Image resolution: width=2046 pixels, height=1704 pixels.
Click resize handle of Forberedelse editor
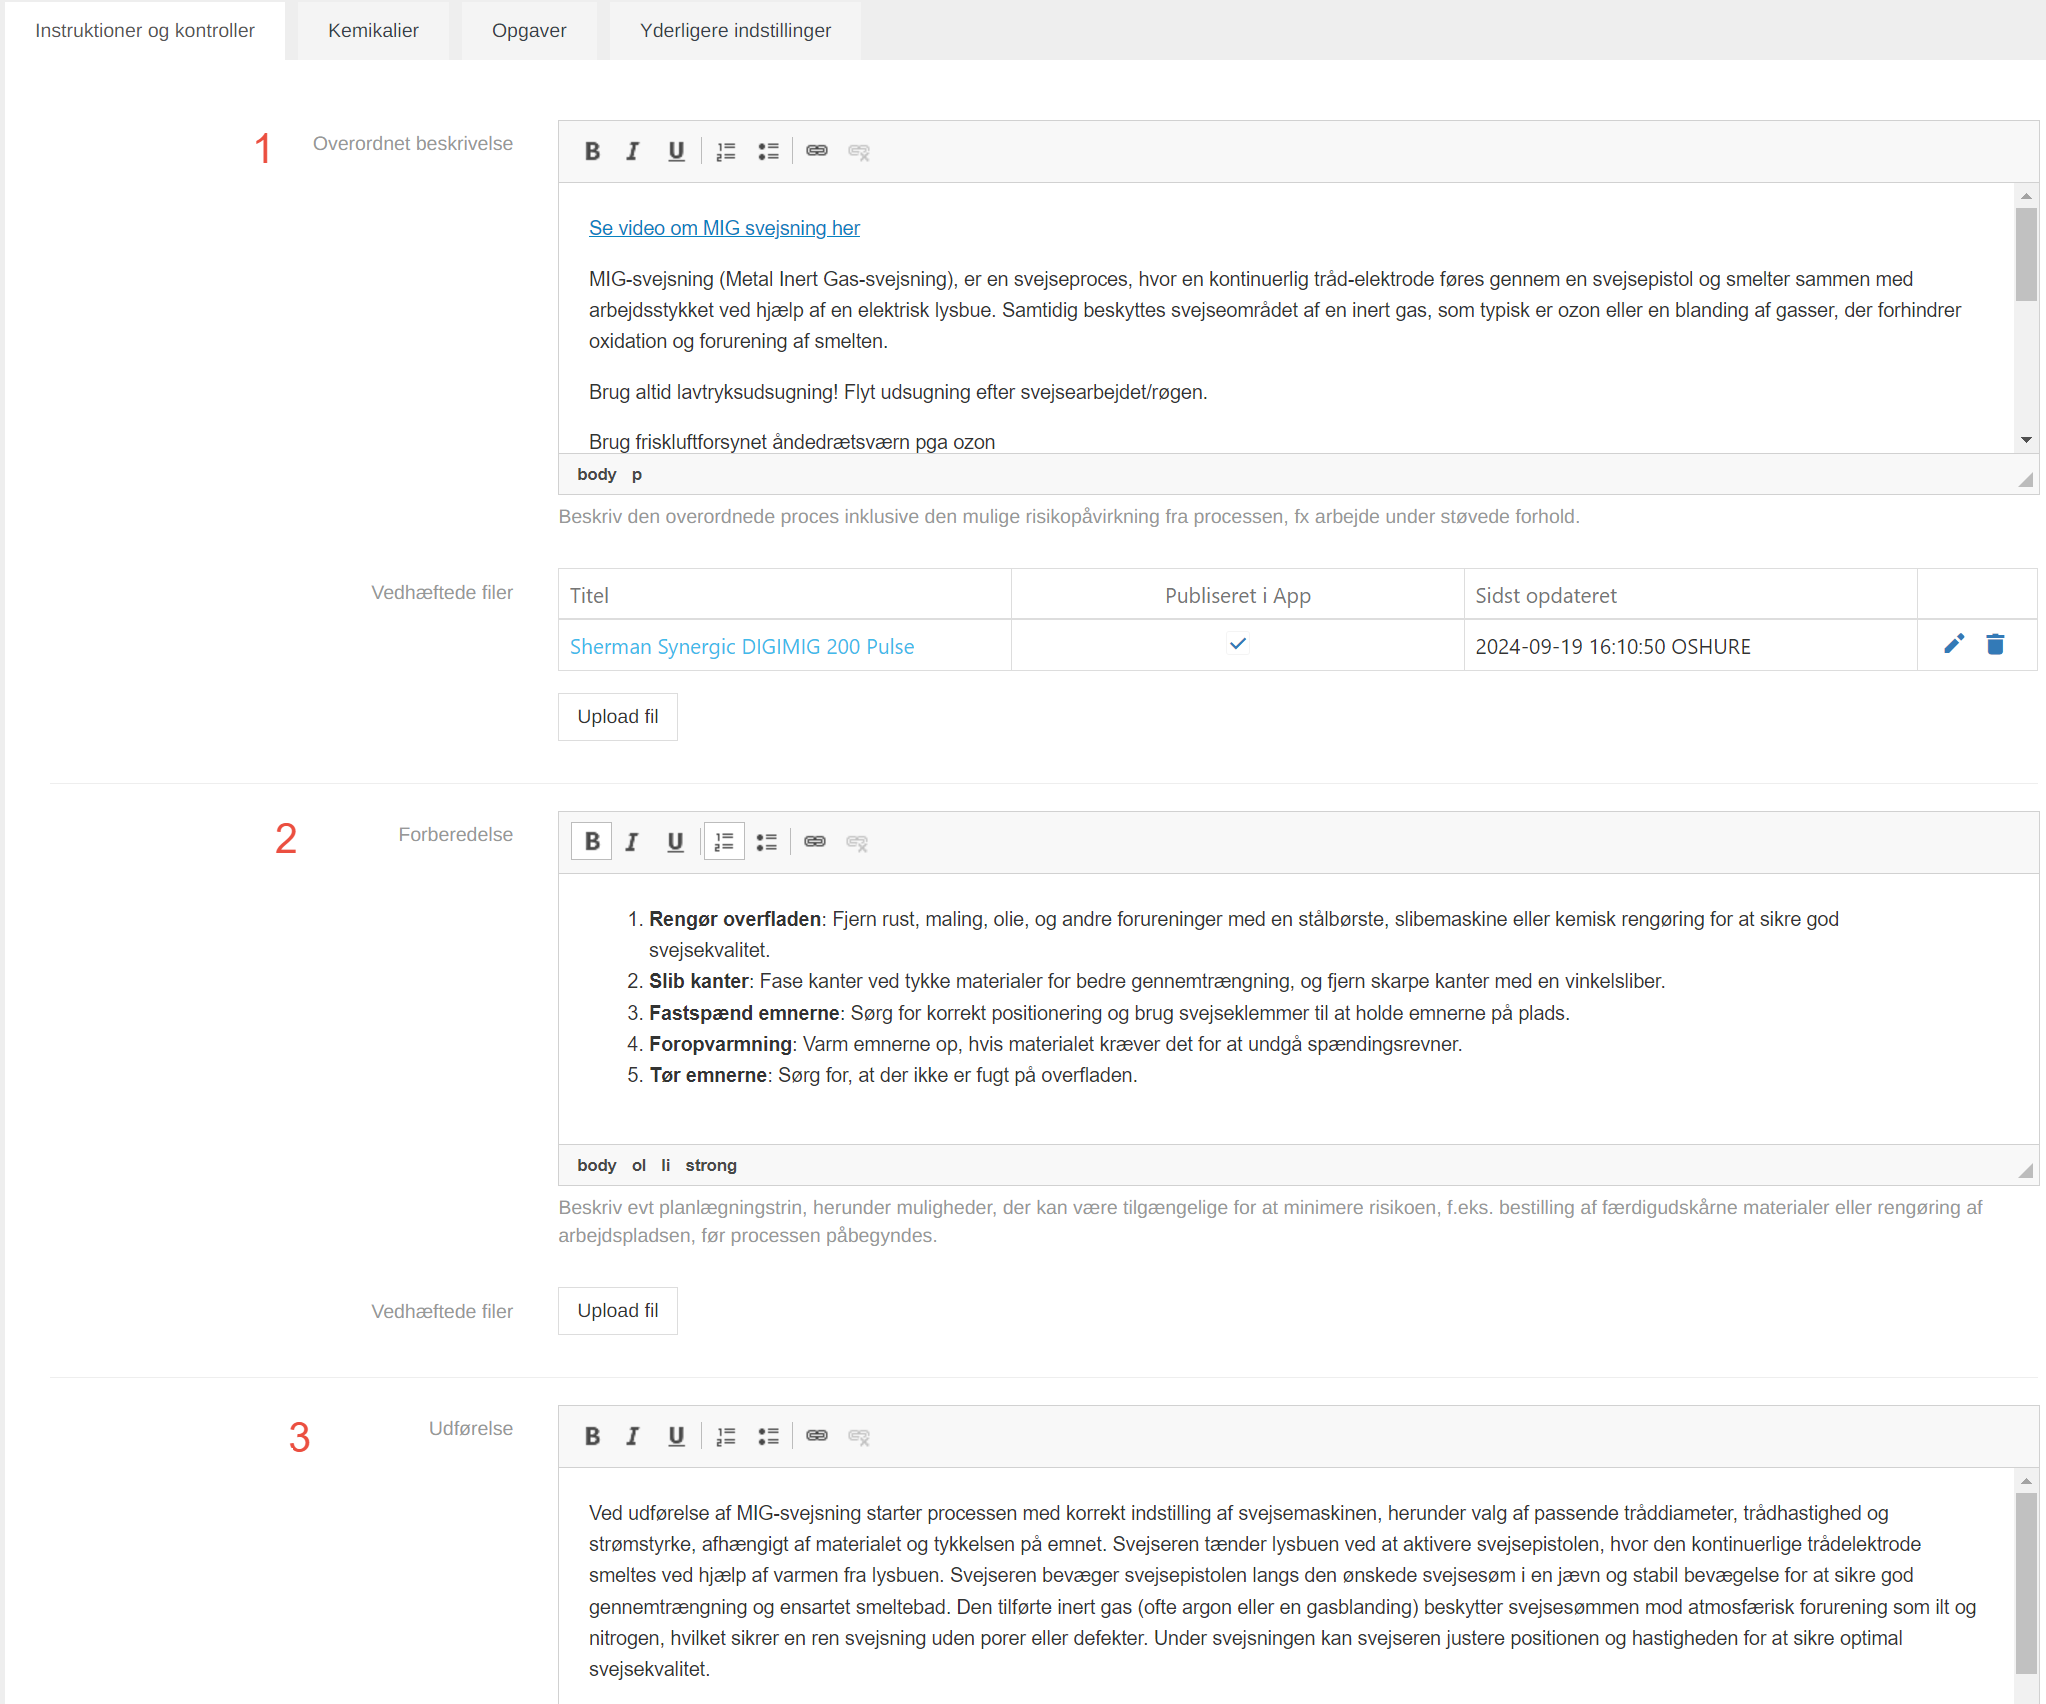pos(2025,1170)
